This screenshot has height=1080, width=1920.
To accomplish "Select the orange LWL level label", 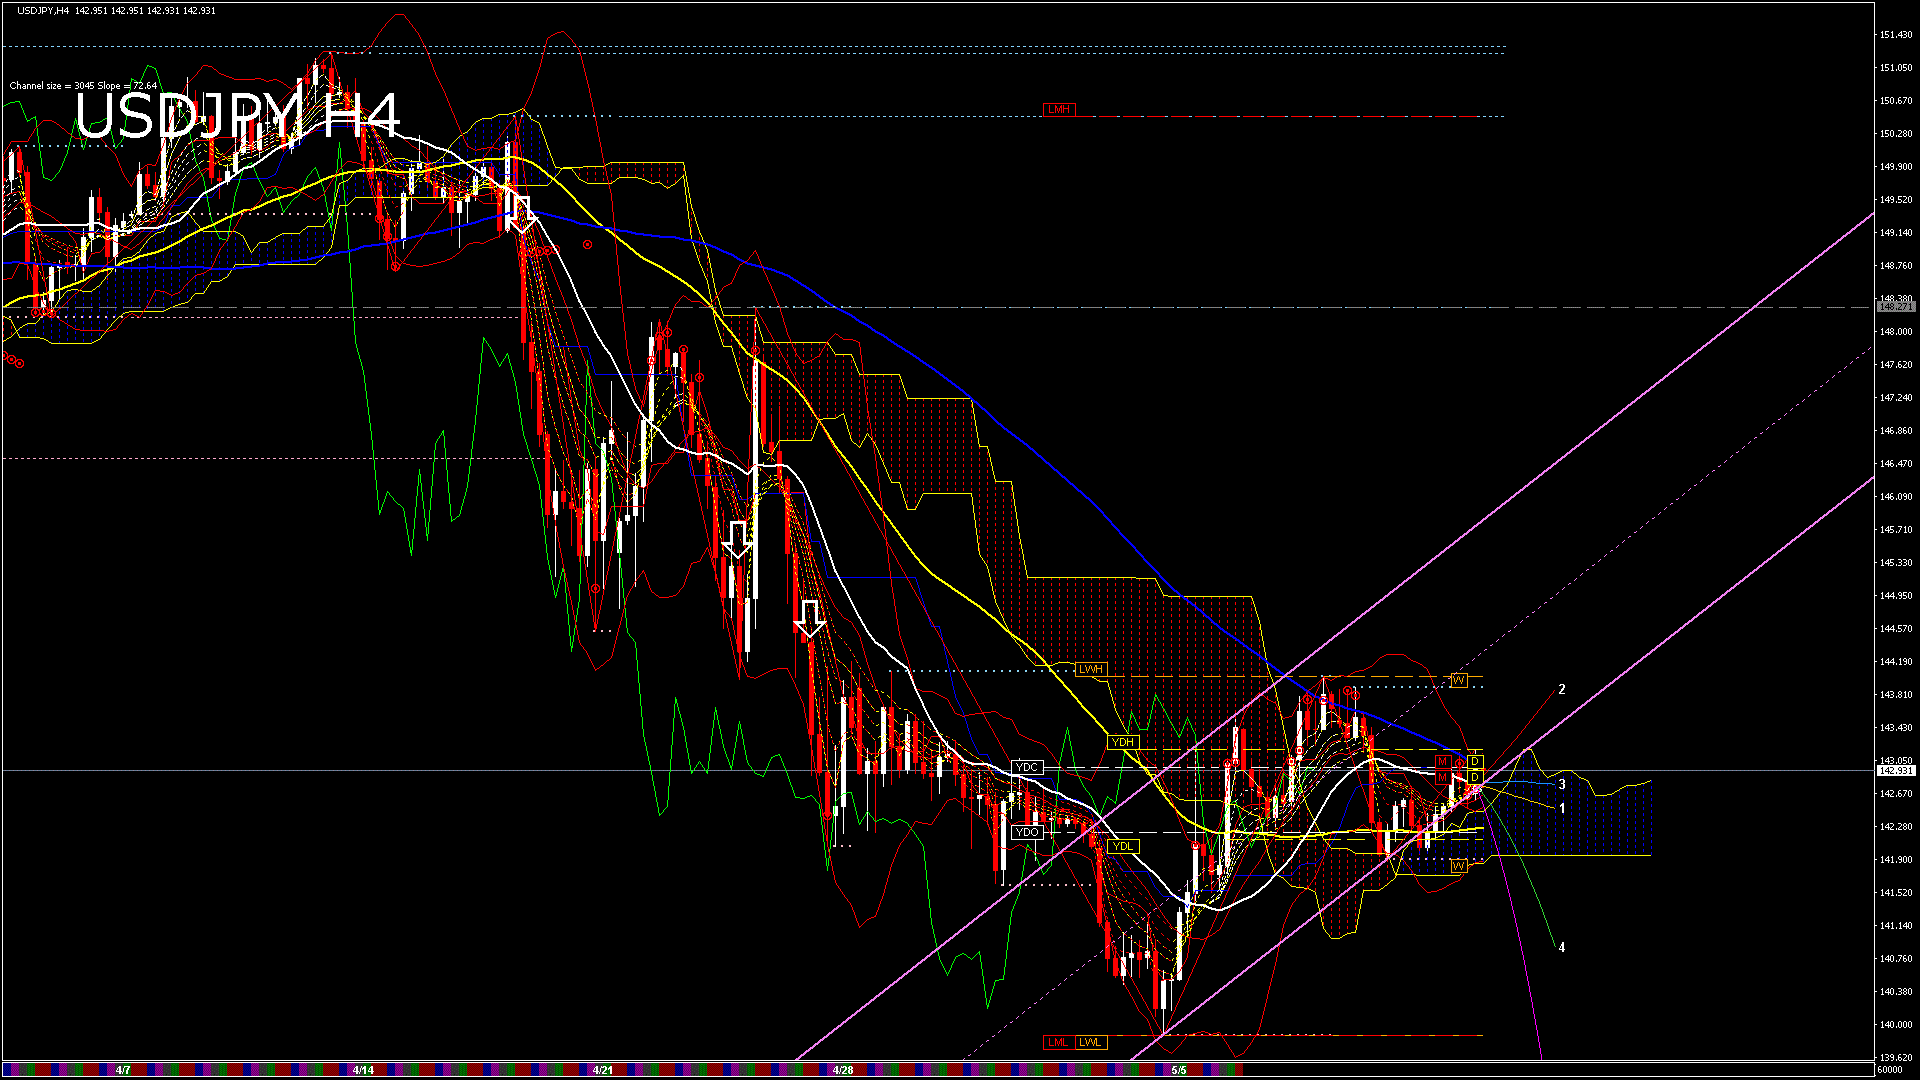I will click(x=1090, y=1042).
